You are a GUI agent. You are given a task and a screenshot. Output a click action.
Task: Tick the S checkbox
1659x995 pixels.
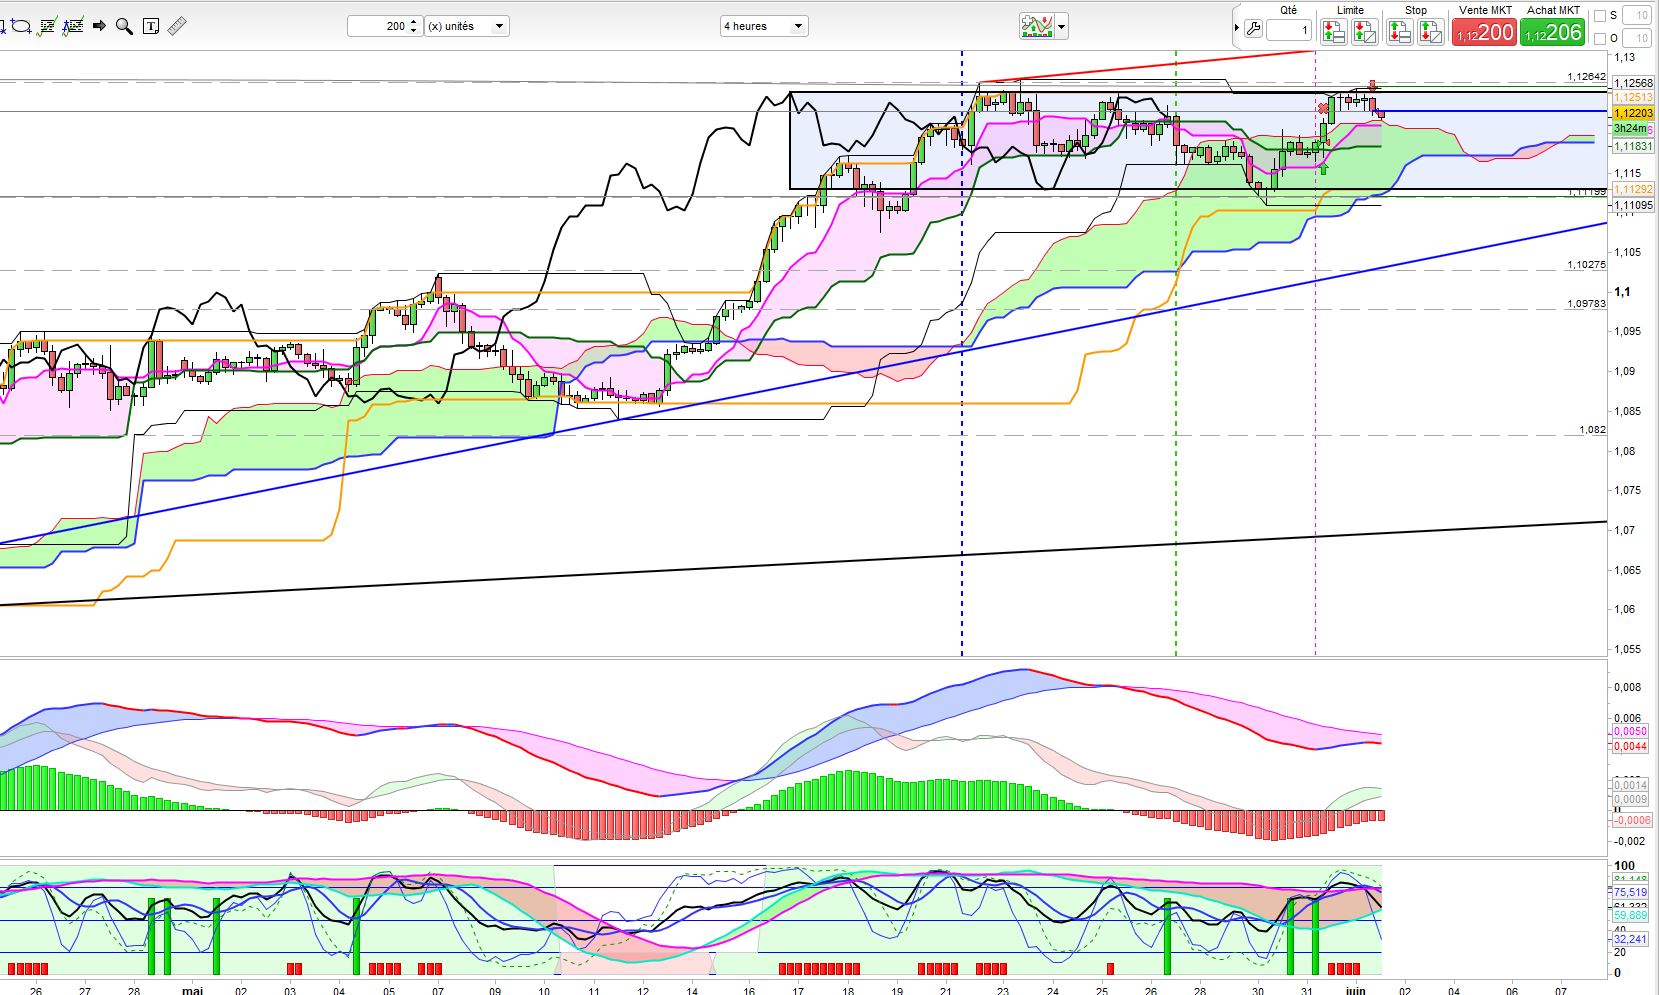(x=1599, y=16)
